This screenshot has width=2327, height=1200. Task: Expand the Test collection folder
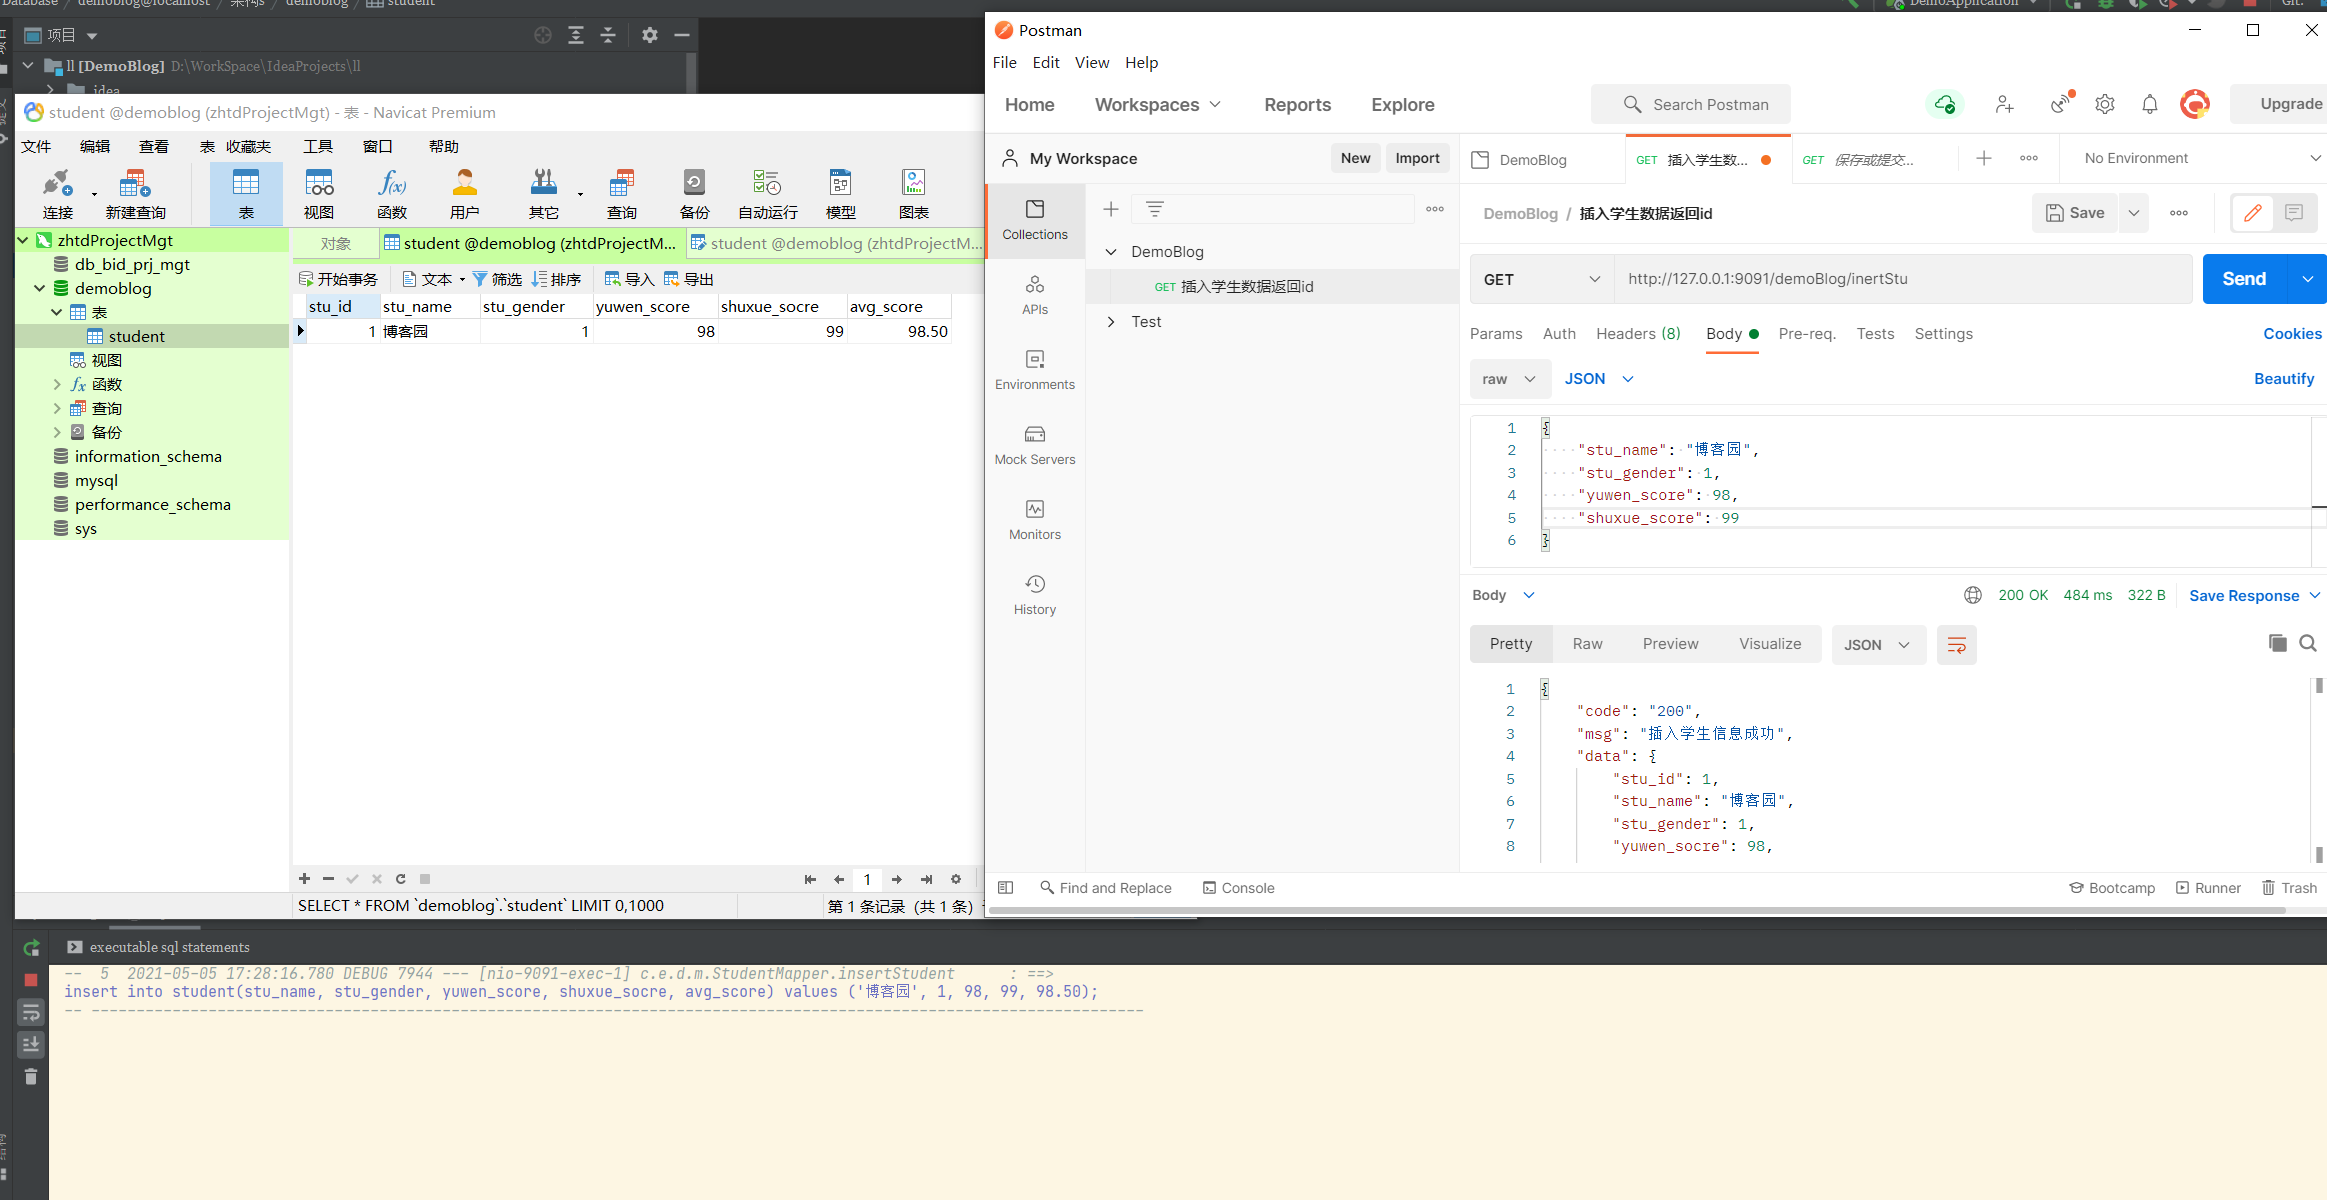(1111, 322)
